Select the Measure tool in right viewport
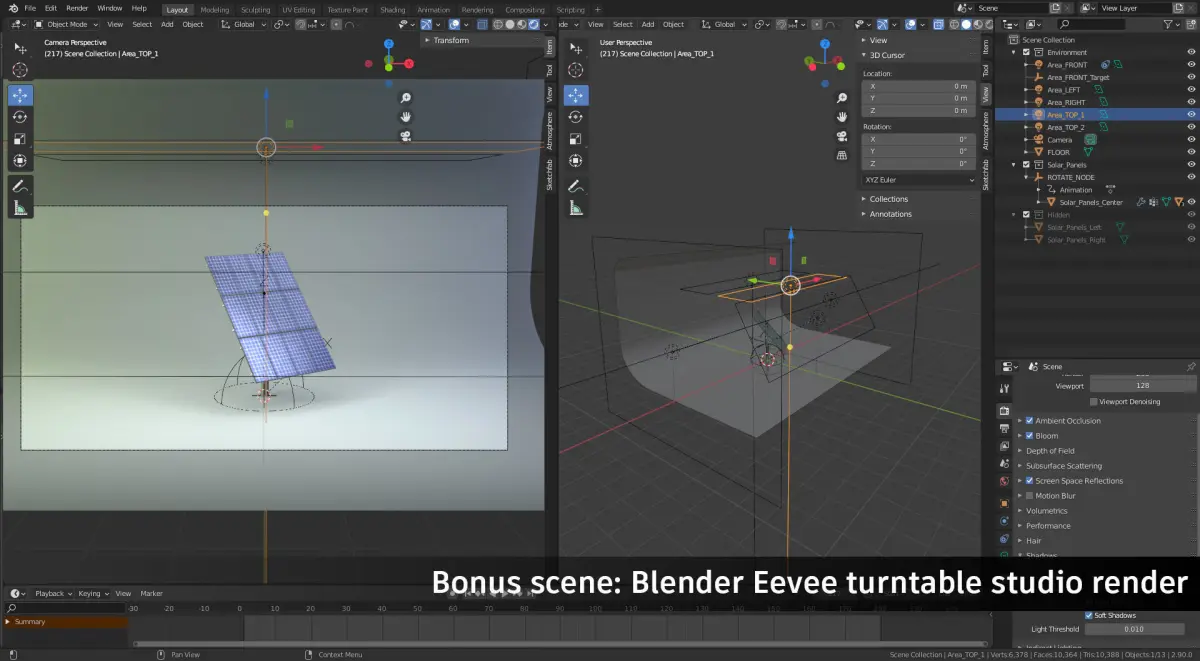The height and width of the screenshot is (661, 1200). point(576,208)
